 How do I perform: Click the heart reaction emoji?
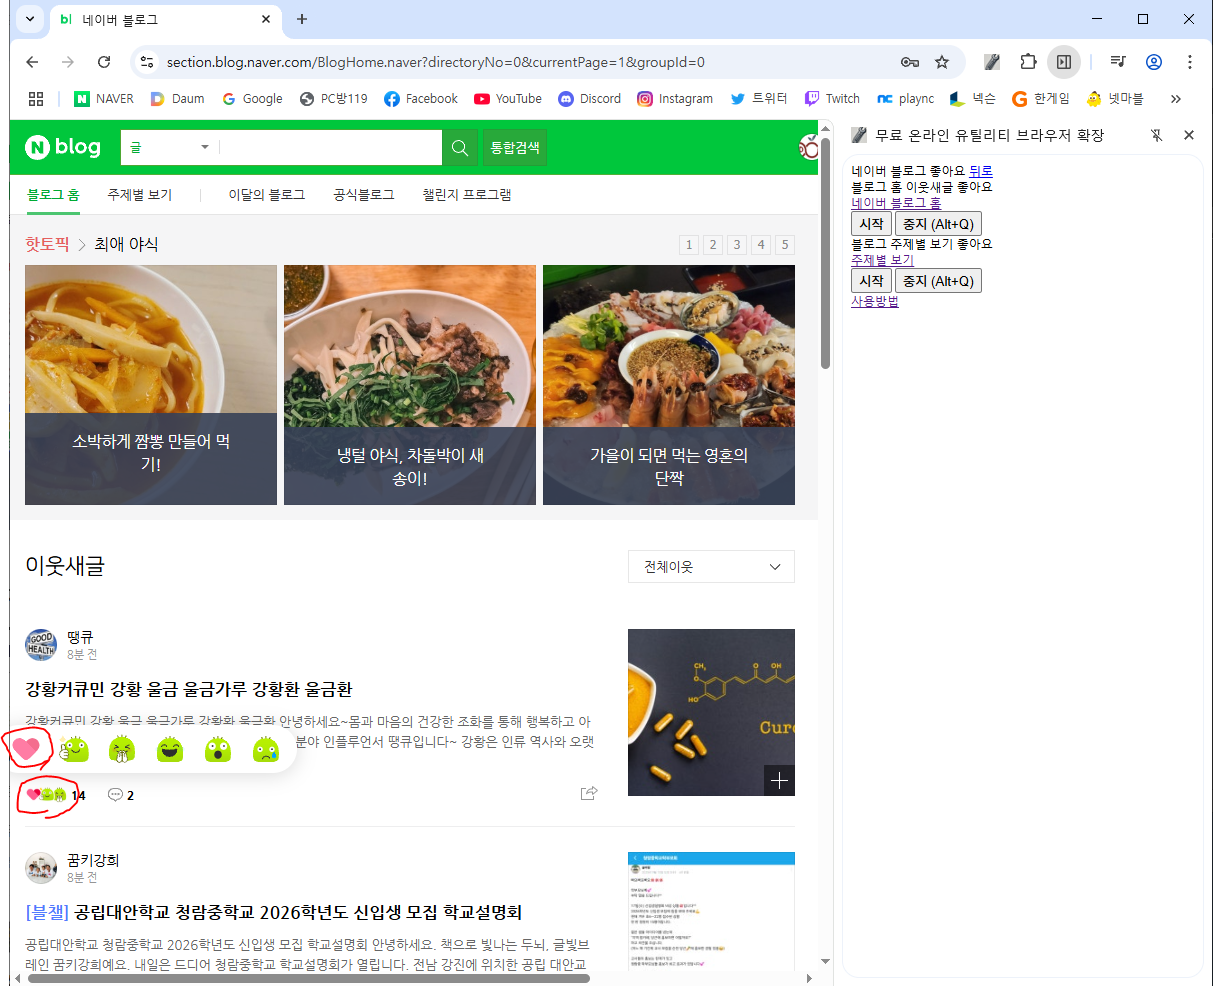(26, 748)
